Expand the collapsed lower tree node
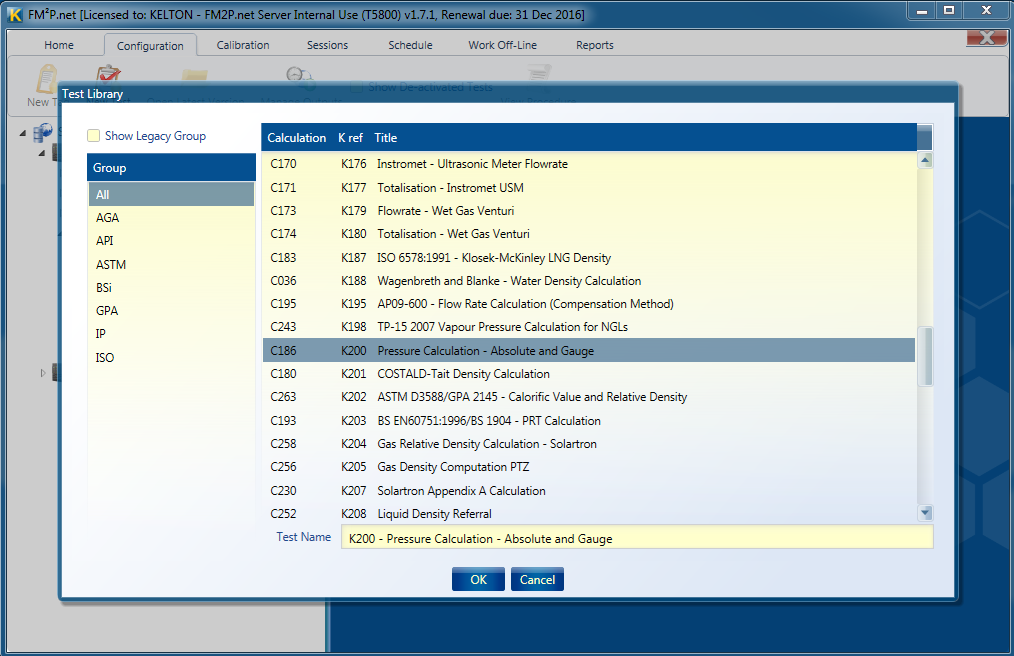The image size is (1014, 656). pyautogui.click(x=43, y=373)
